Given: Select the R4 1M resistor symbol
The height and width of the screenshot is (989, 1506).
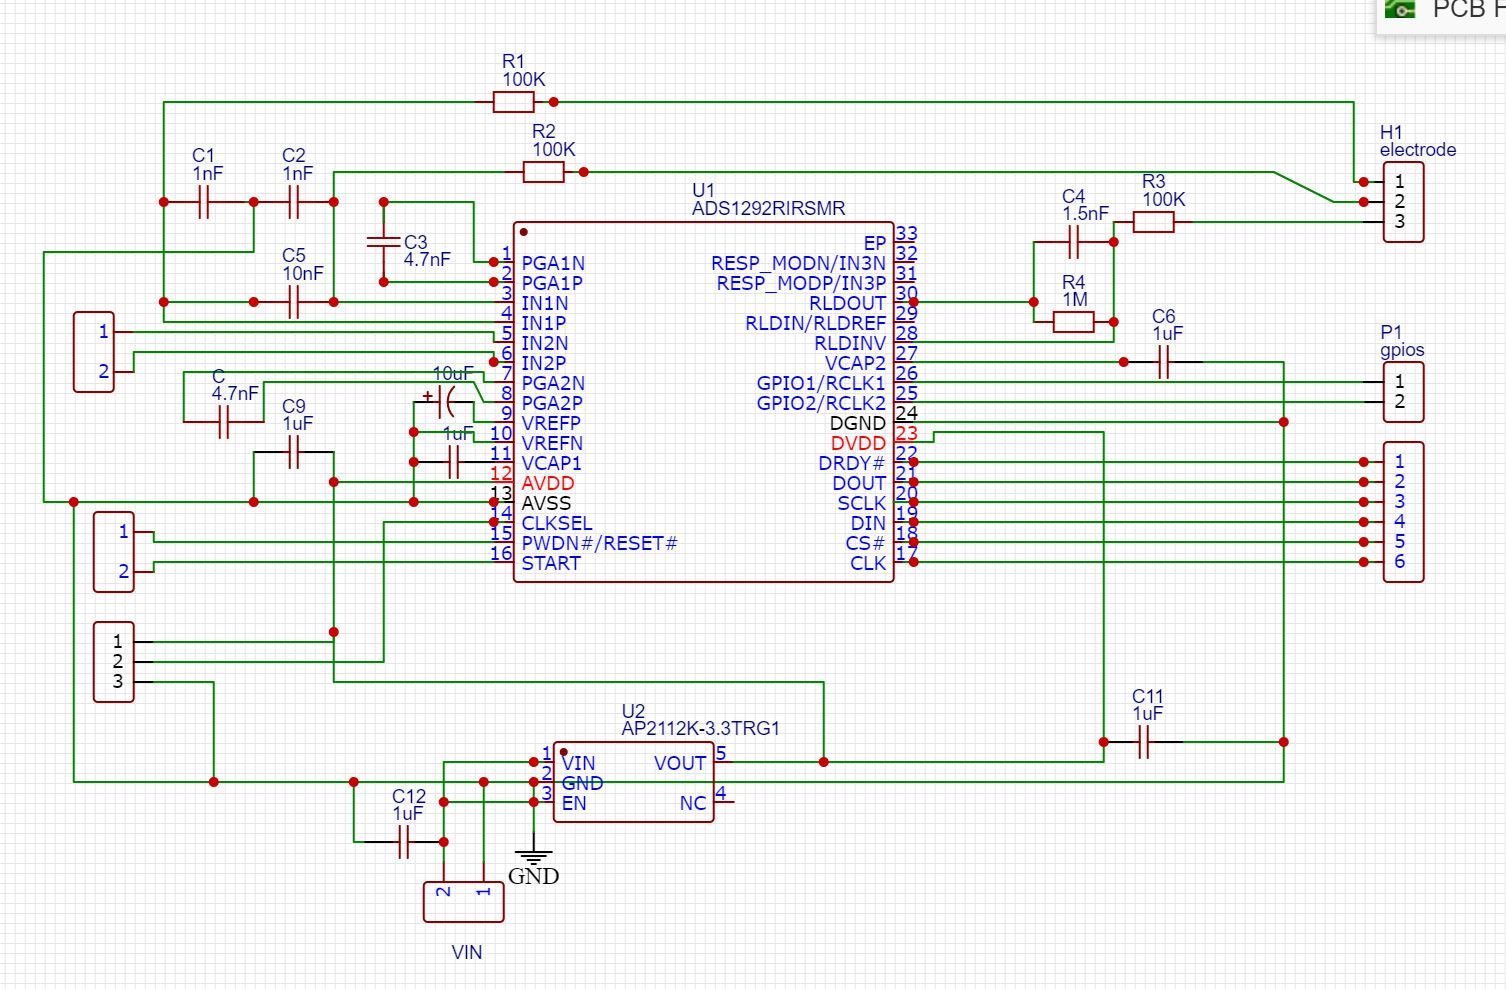Looking at the screenshot, I should pos(1074,322).
